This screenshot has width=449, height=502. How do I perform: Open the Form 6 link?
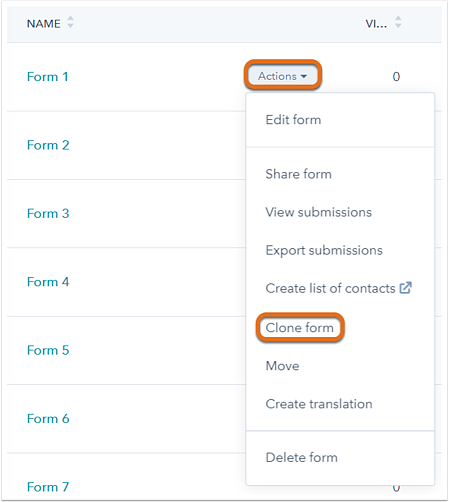tap(48, 418)
